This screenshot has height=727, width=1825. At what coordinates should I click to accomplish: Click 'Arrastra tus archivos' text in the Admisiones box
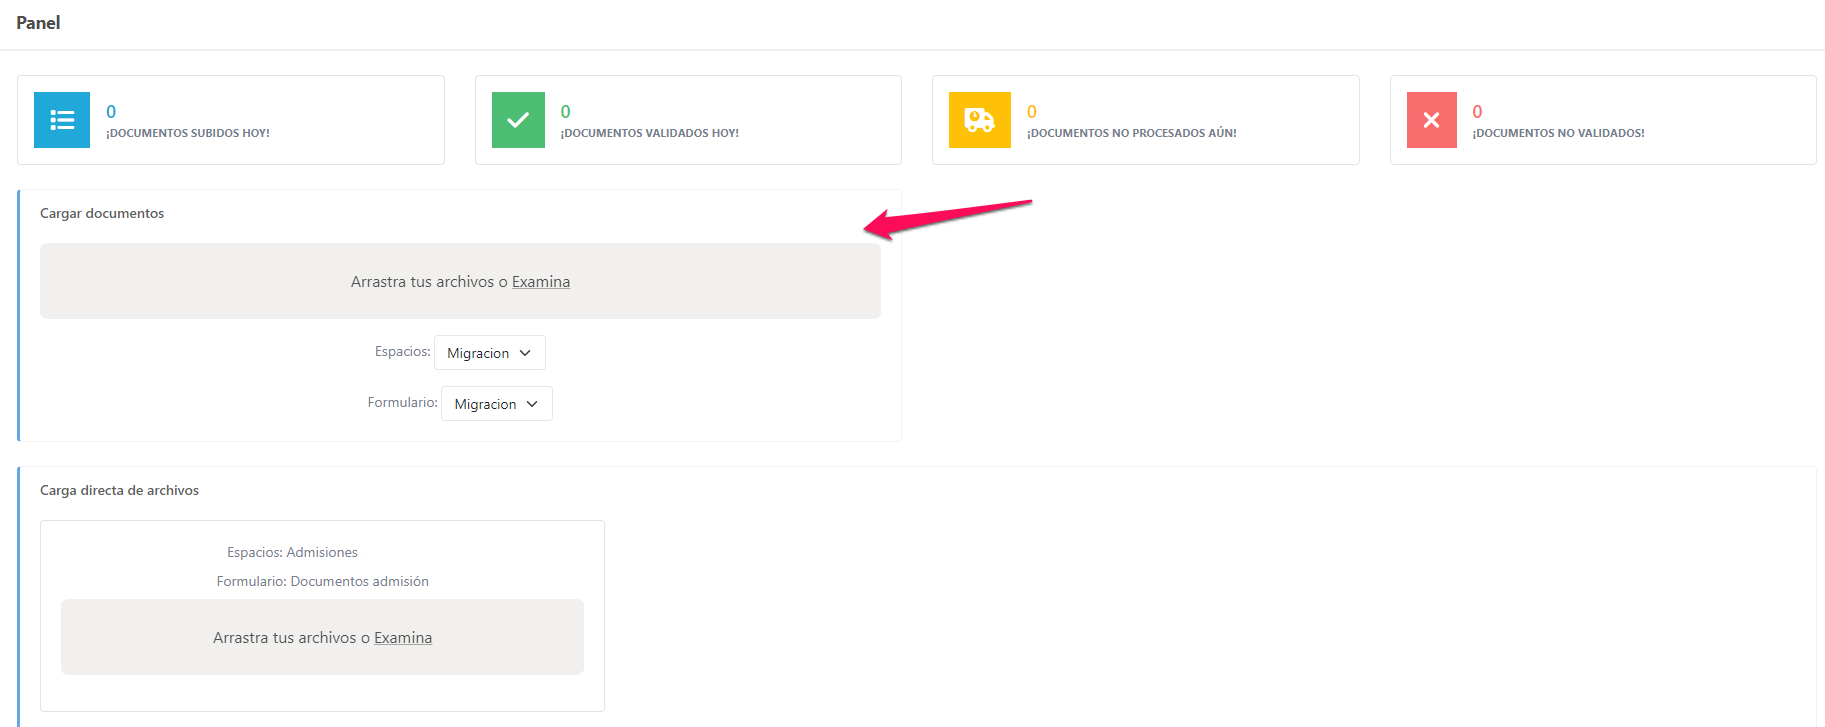point(284,638)
